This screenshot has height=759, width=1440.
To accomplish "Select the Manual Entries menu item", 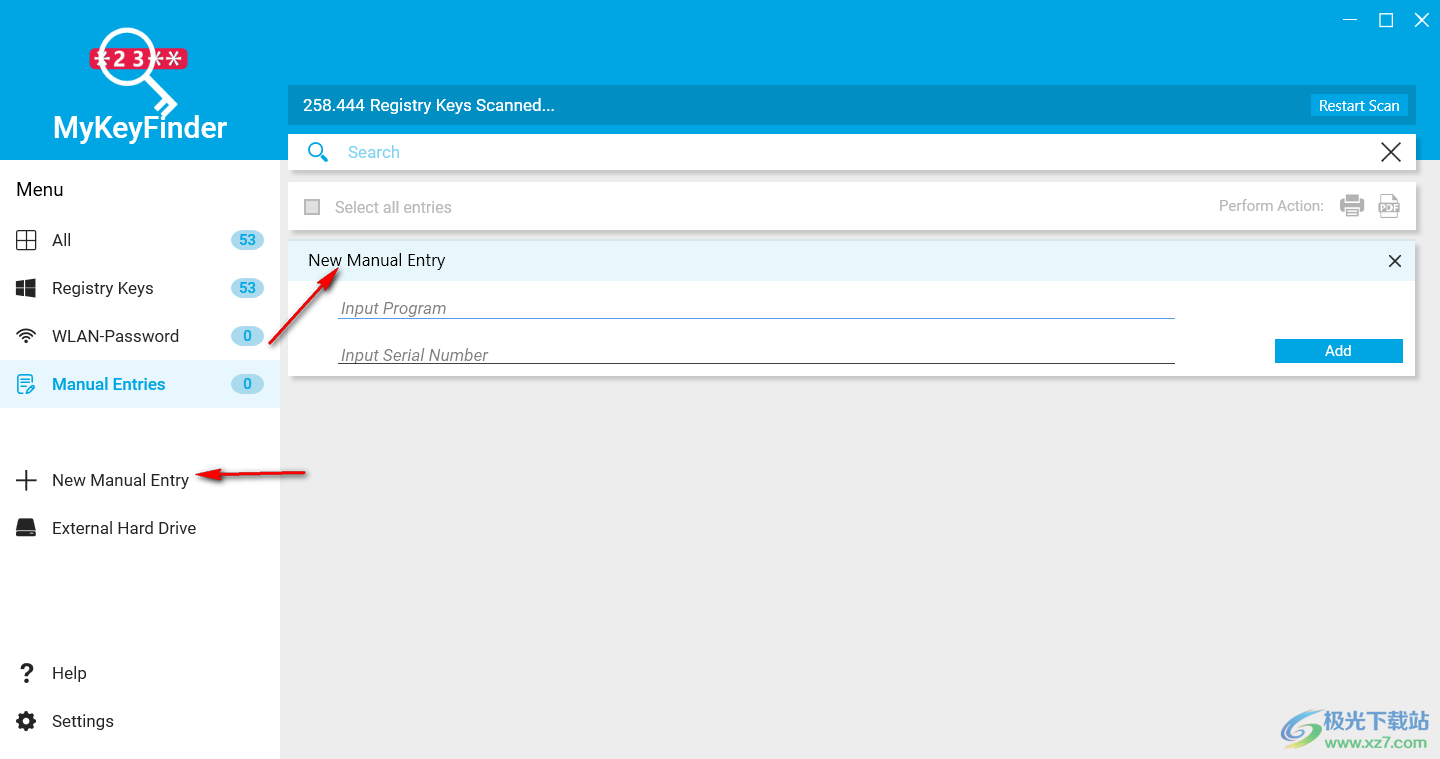I will click(x=140, y=384).
